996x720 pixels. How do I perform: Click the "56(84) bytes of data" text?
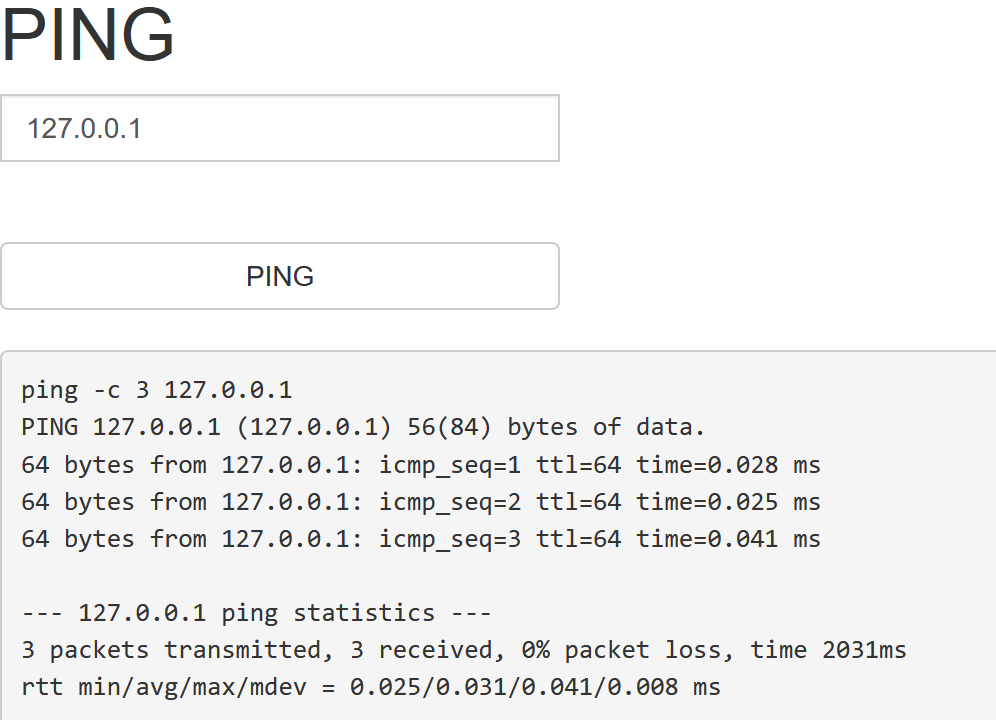click(x=556, y=427)
